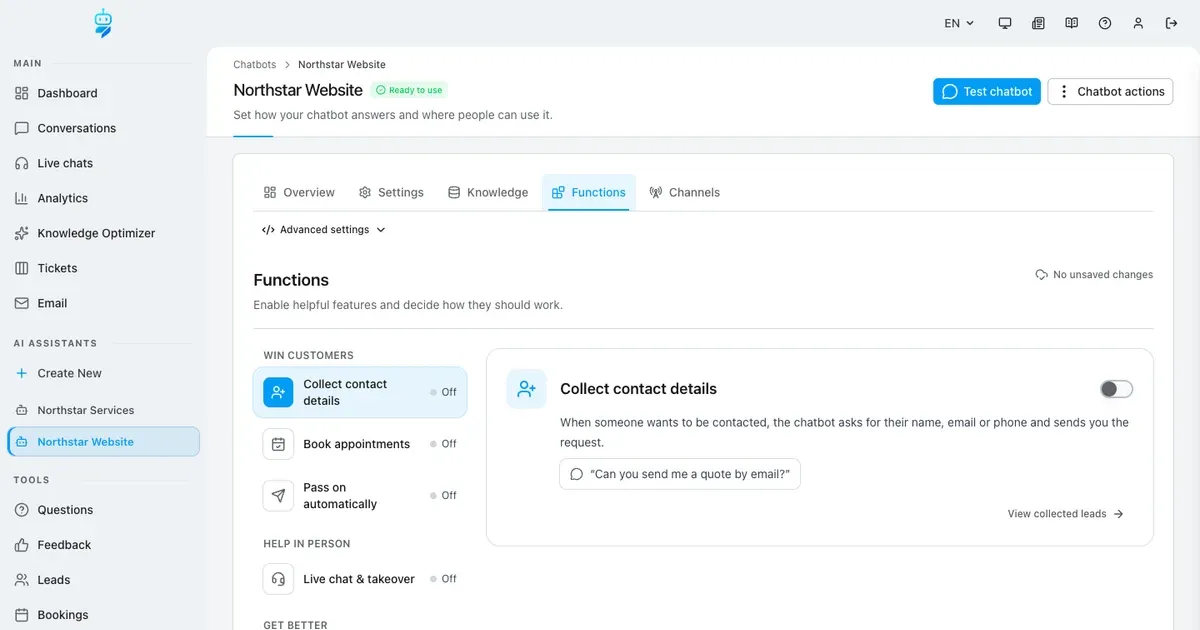This screenshot has height=630, width=1200.
Task: Open View collected leads link
Action: point(1066,514)
